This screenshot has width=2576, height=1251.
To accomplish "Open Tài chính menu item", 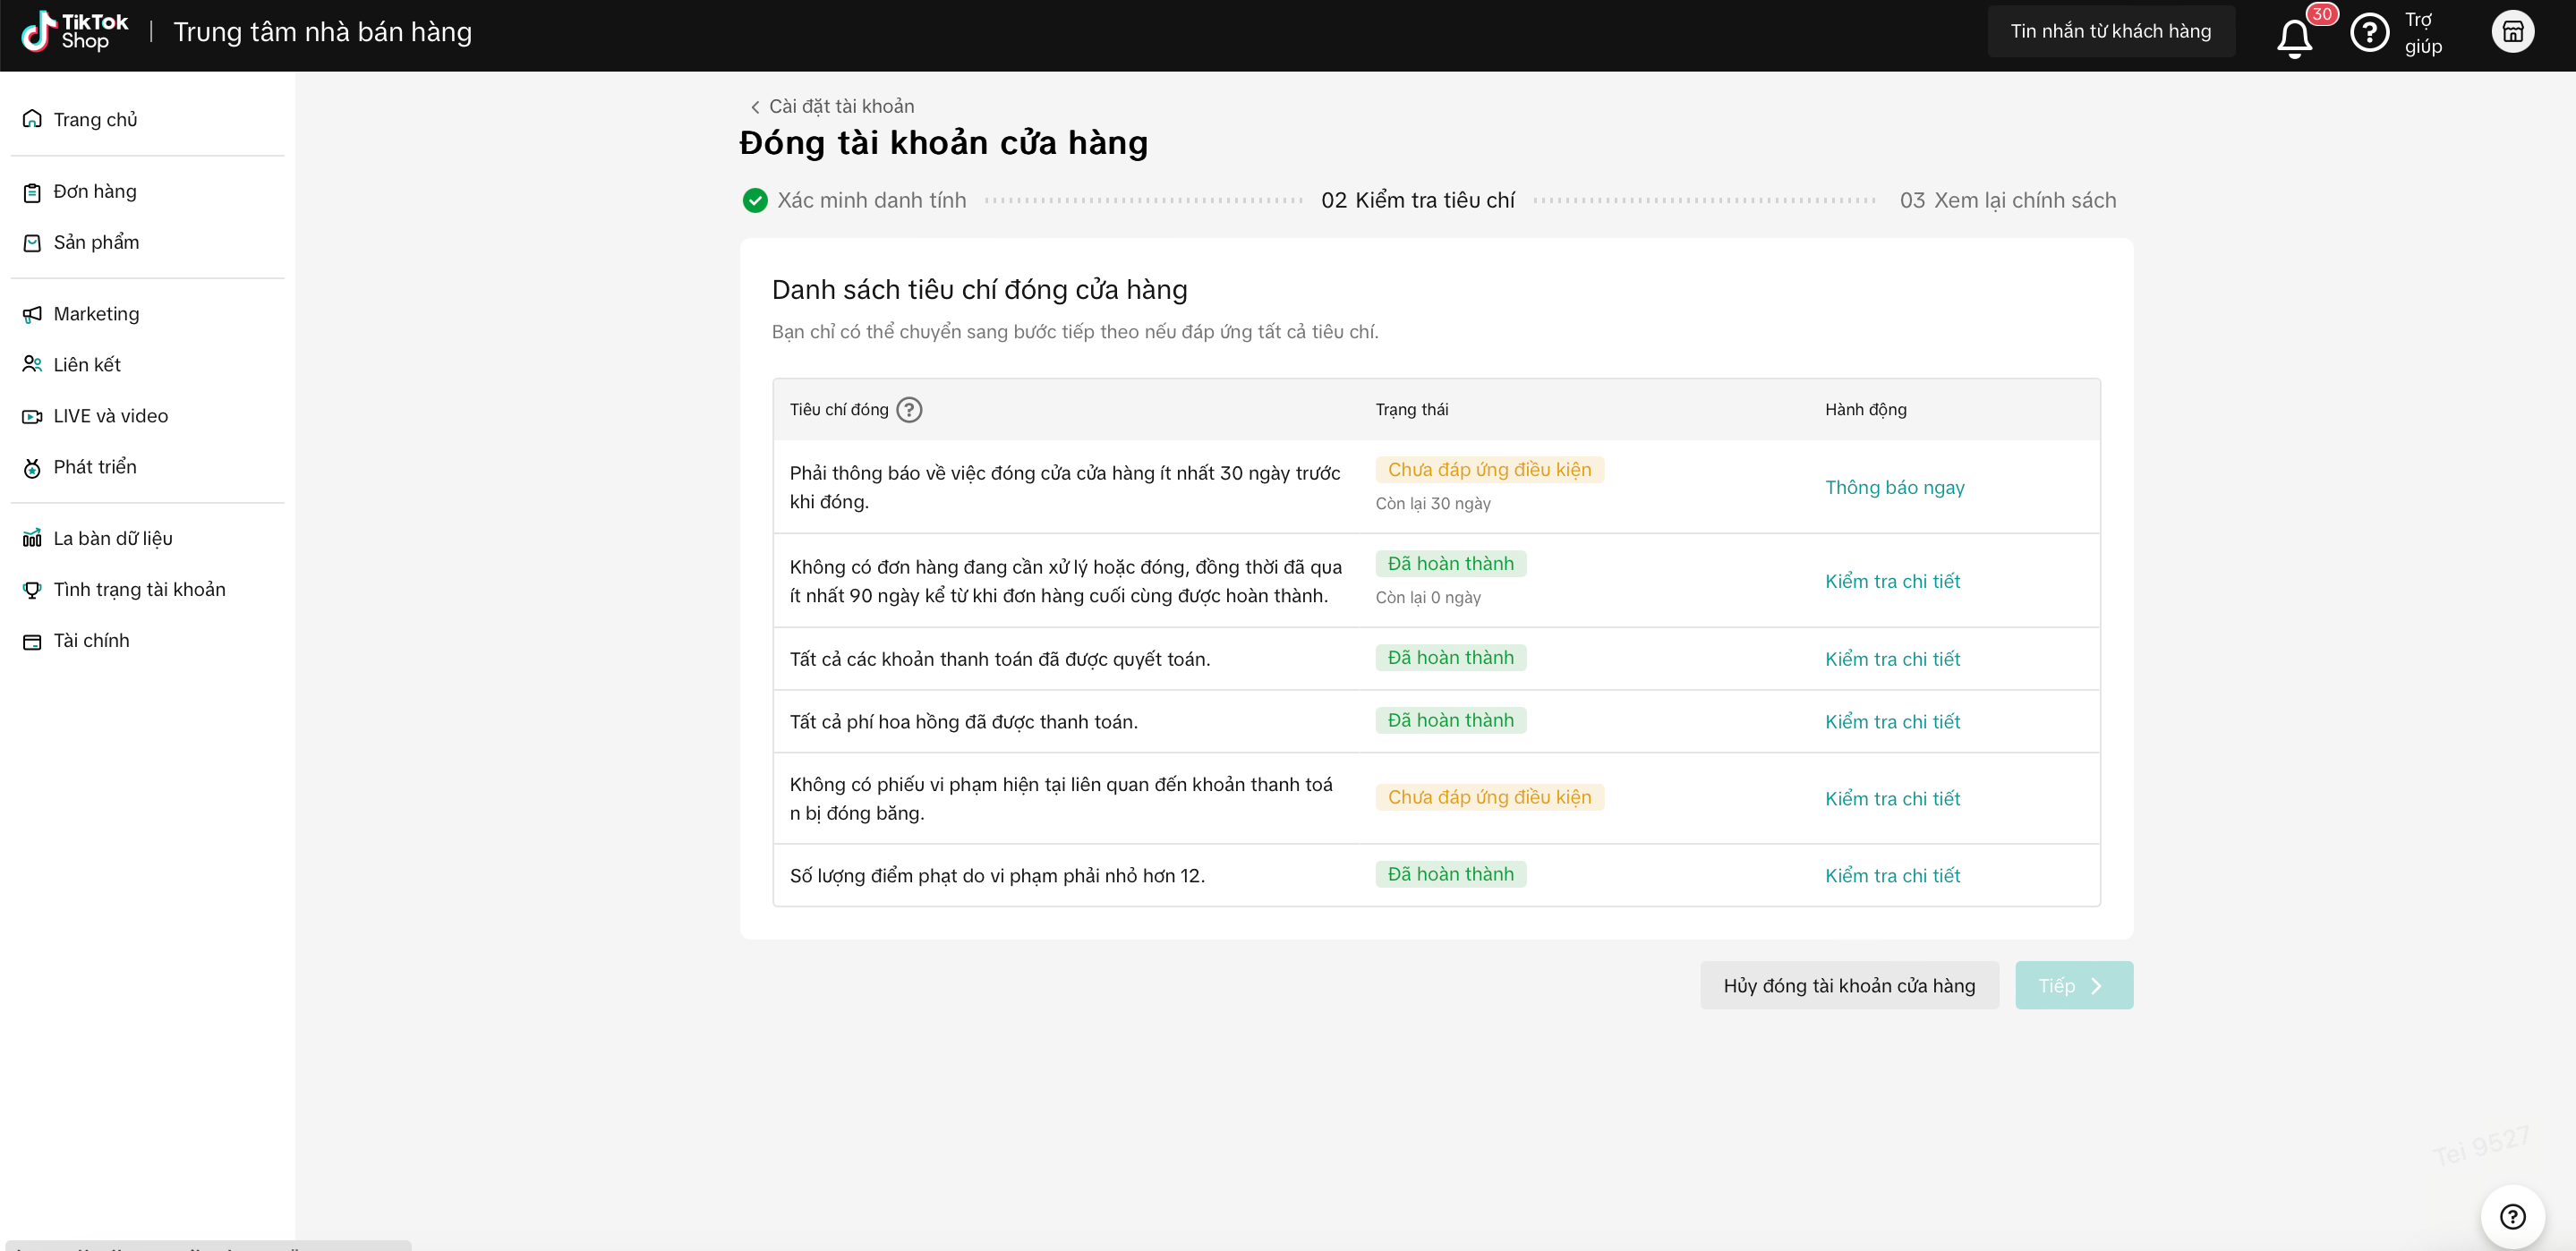I will click(91, 641).
